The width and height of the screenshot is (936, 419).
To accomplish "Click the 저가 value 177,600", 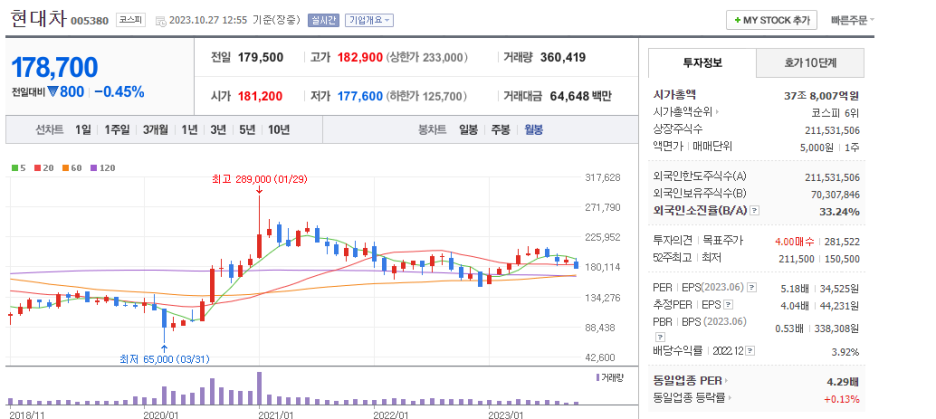I will click(x=360, y=95).
